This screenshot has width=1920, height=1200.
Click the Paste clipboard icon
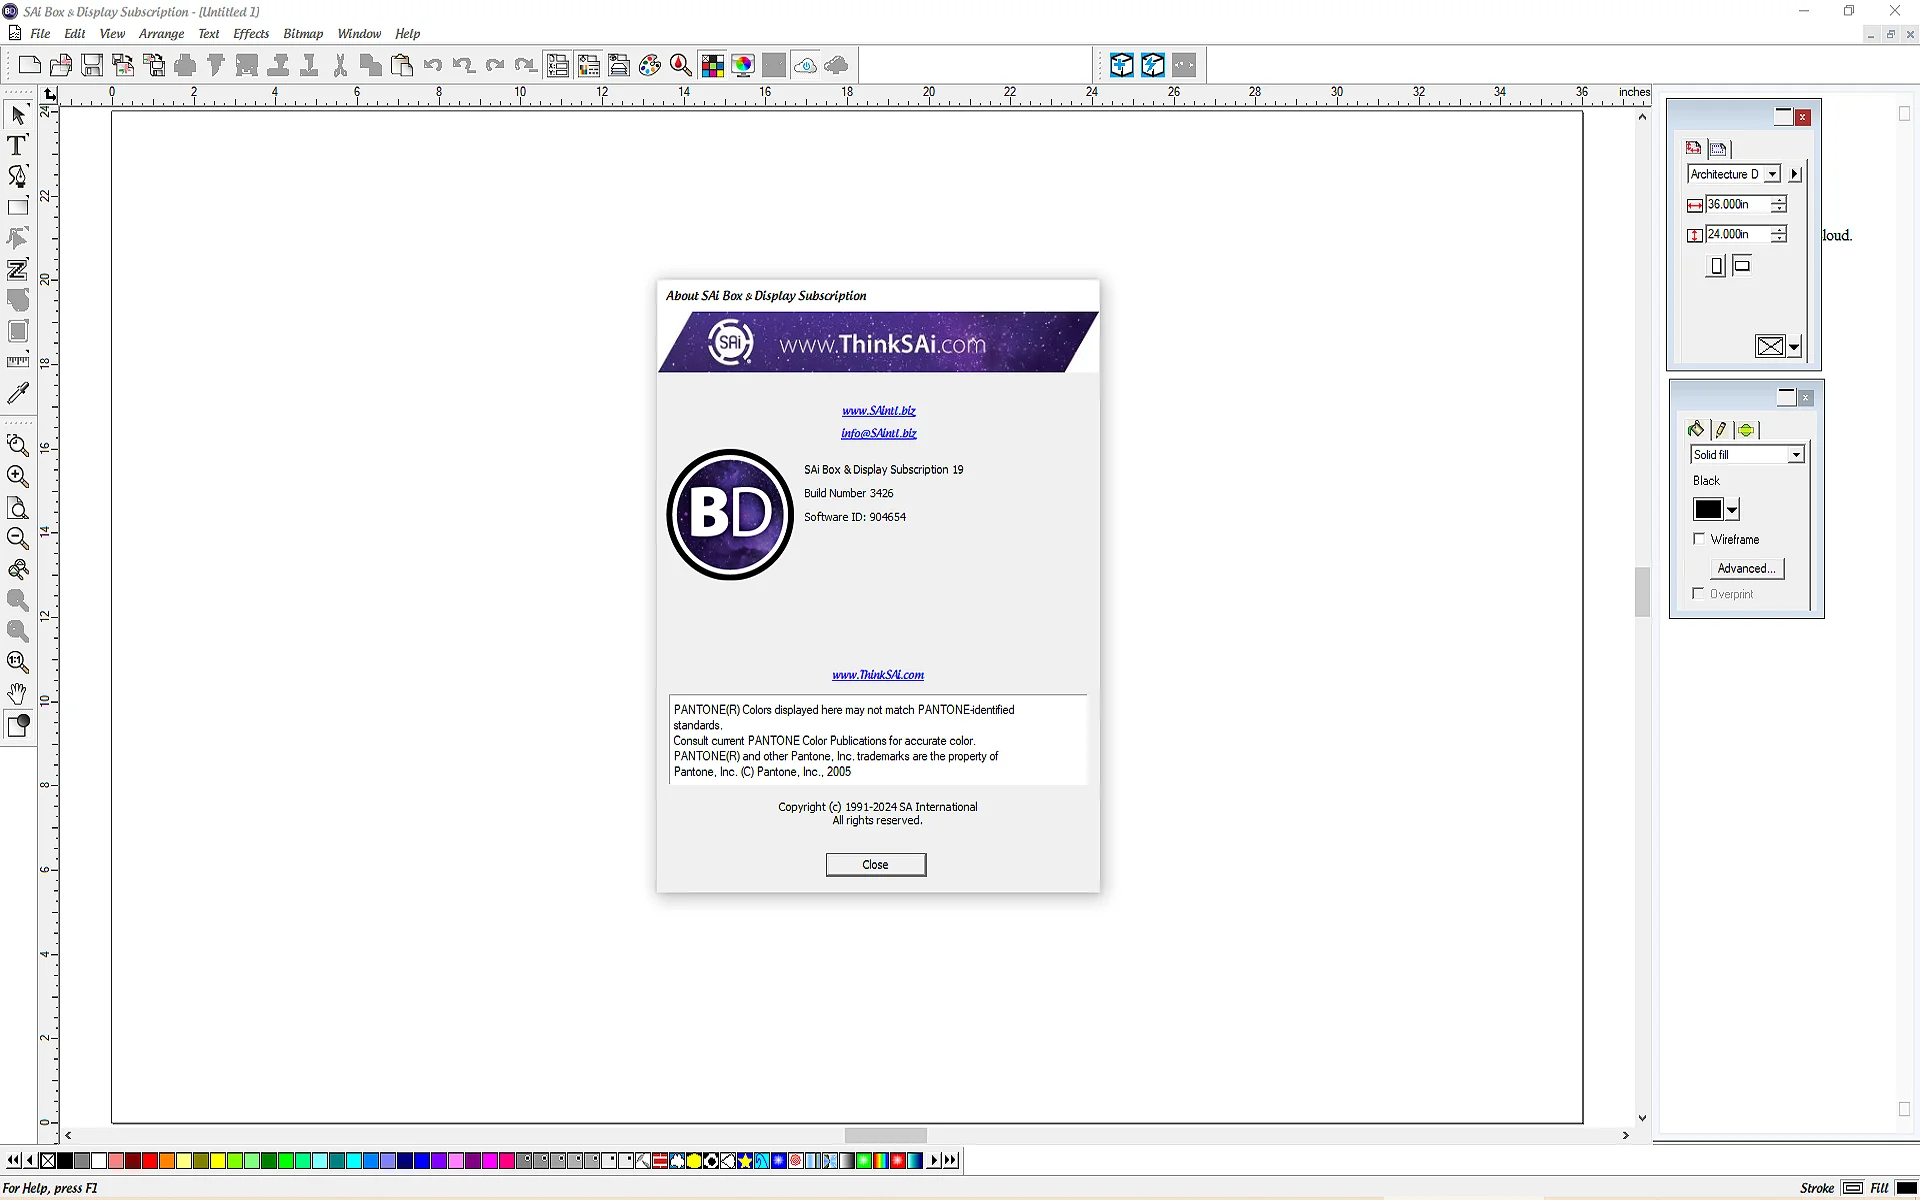tap(402, 66)
